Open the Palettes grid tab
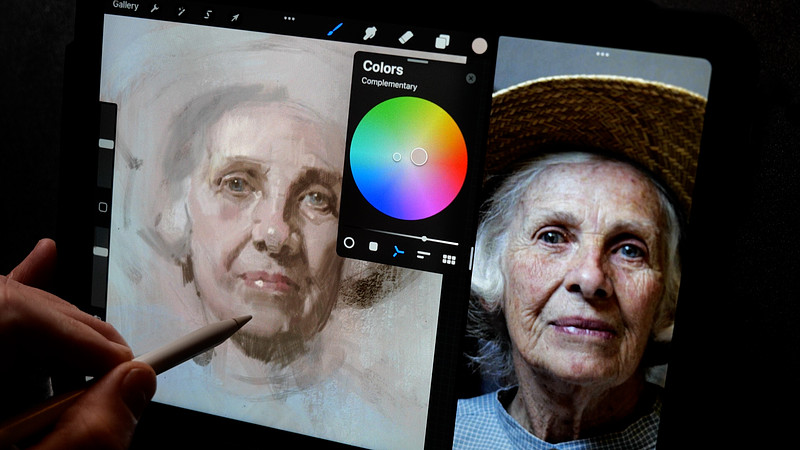Image resolution: width=800 pixels, height=450 pixels. (x=449, y=260)
